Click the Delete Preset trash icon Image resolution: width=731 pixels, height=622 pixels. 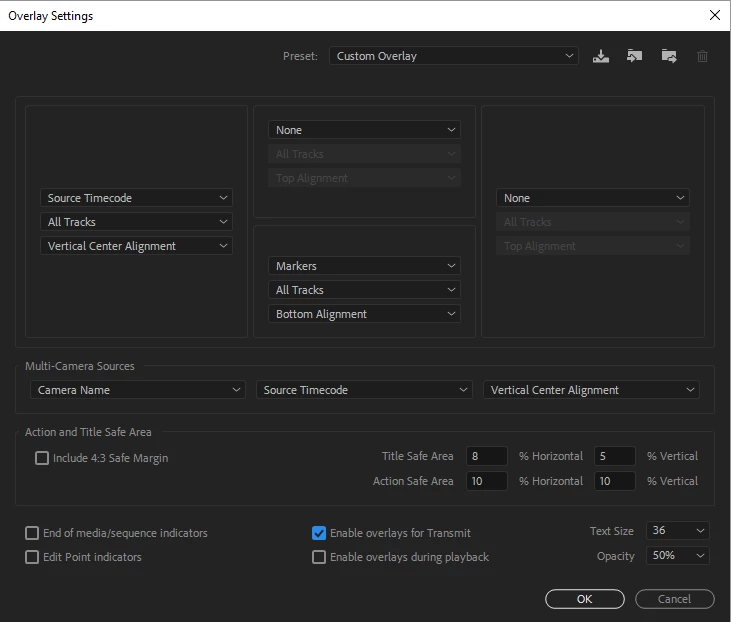click(702, 56)
